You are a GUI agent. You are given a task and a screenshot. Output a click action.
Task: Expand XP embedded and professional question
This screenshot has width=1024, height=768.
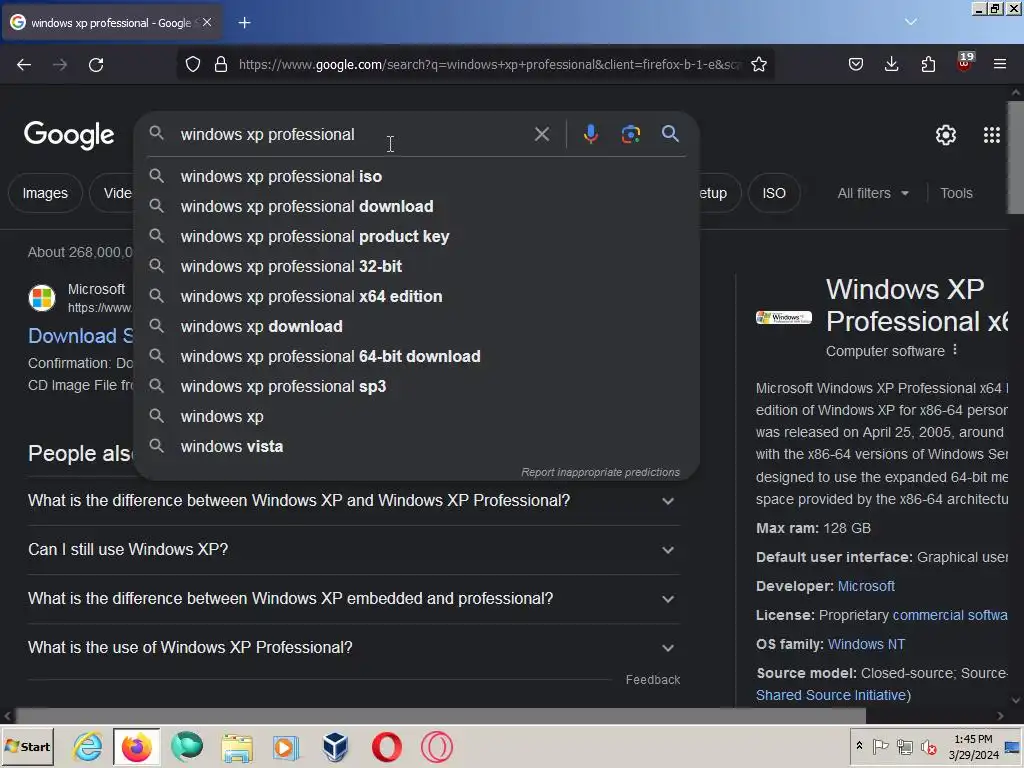353,599
